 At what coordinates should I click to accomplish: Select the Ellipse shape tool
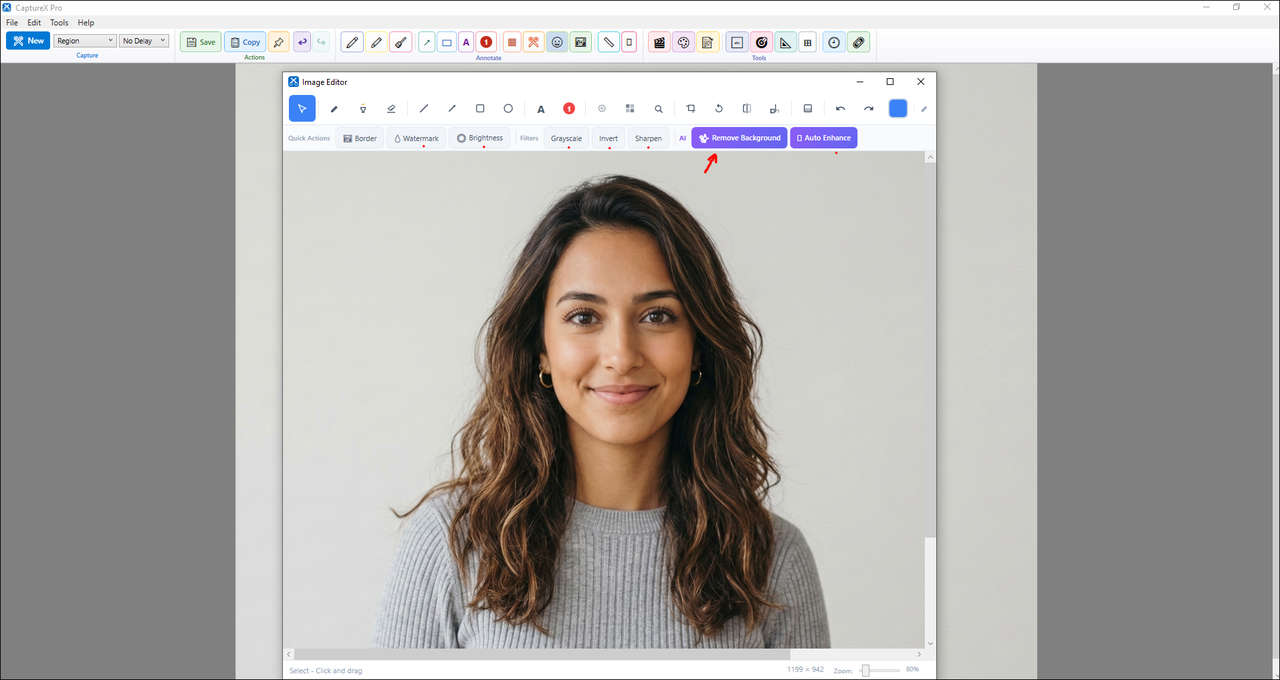point(508,108)
